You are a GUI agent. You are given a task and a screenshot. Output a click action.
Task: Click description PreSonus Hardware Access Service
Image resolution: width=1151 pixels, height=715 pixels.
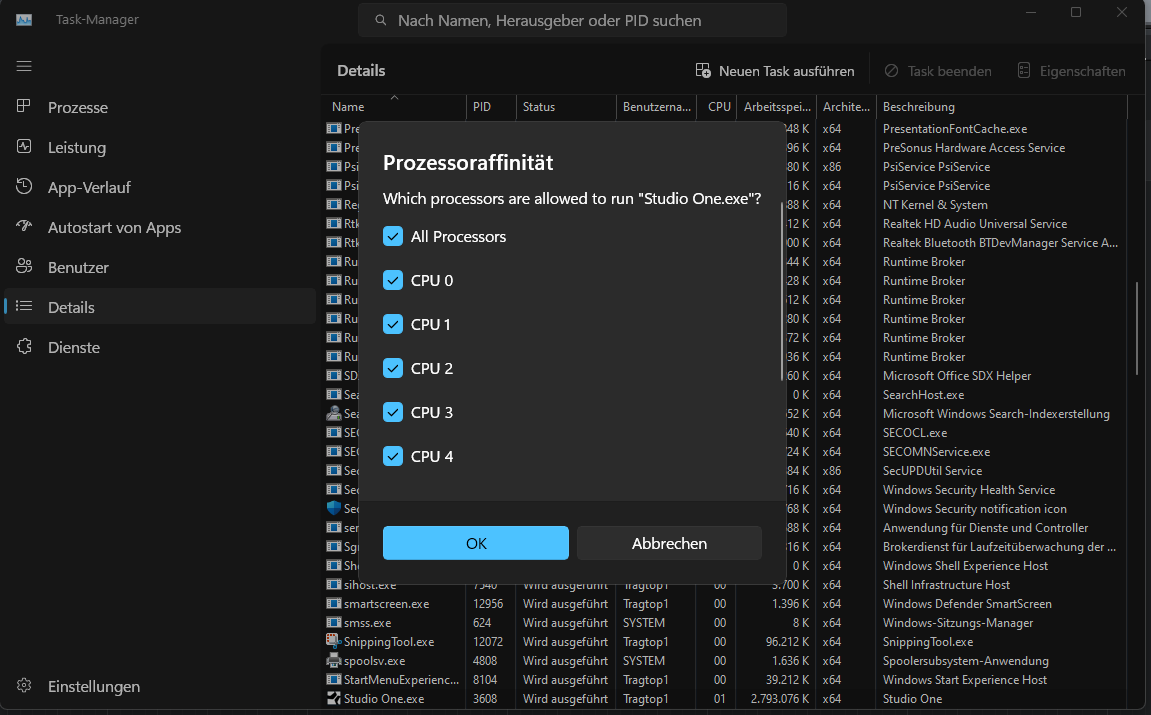973,148
